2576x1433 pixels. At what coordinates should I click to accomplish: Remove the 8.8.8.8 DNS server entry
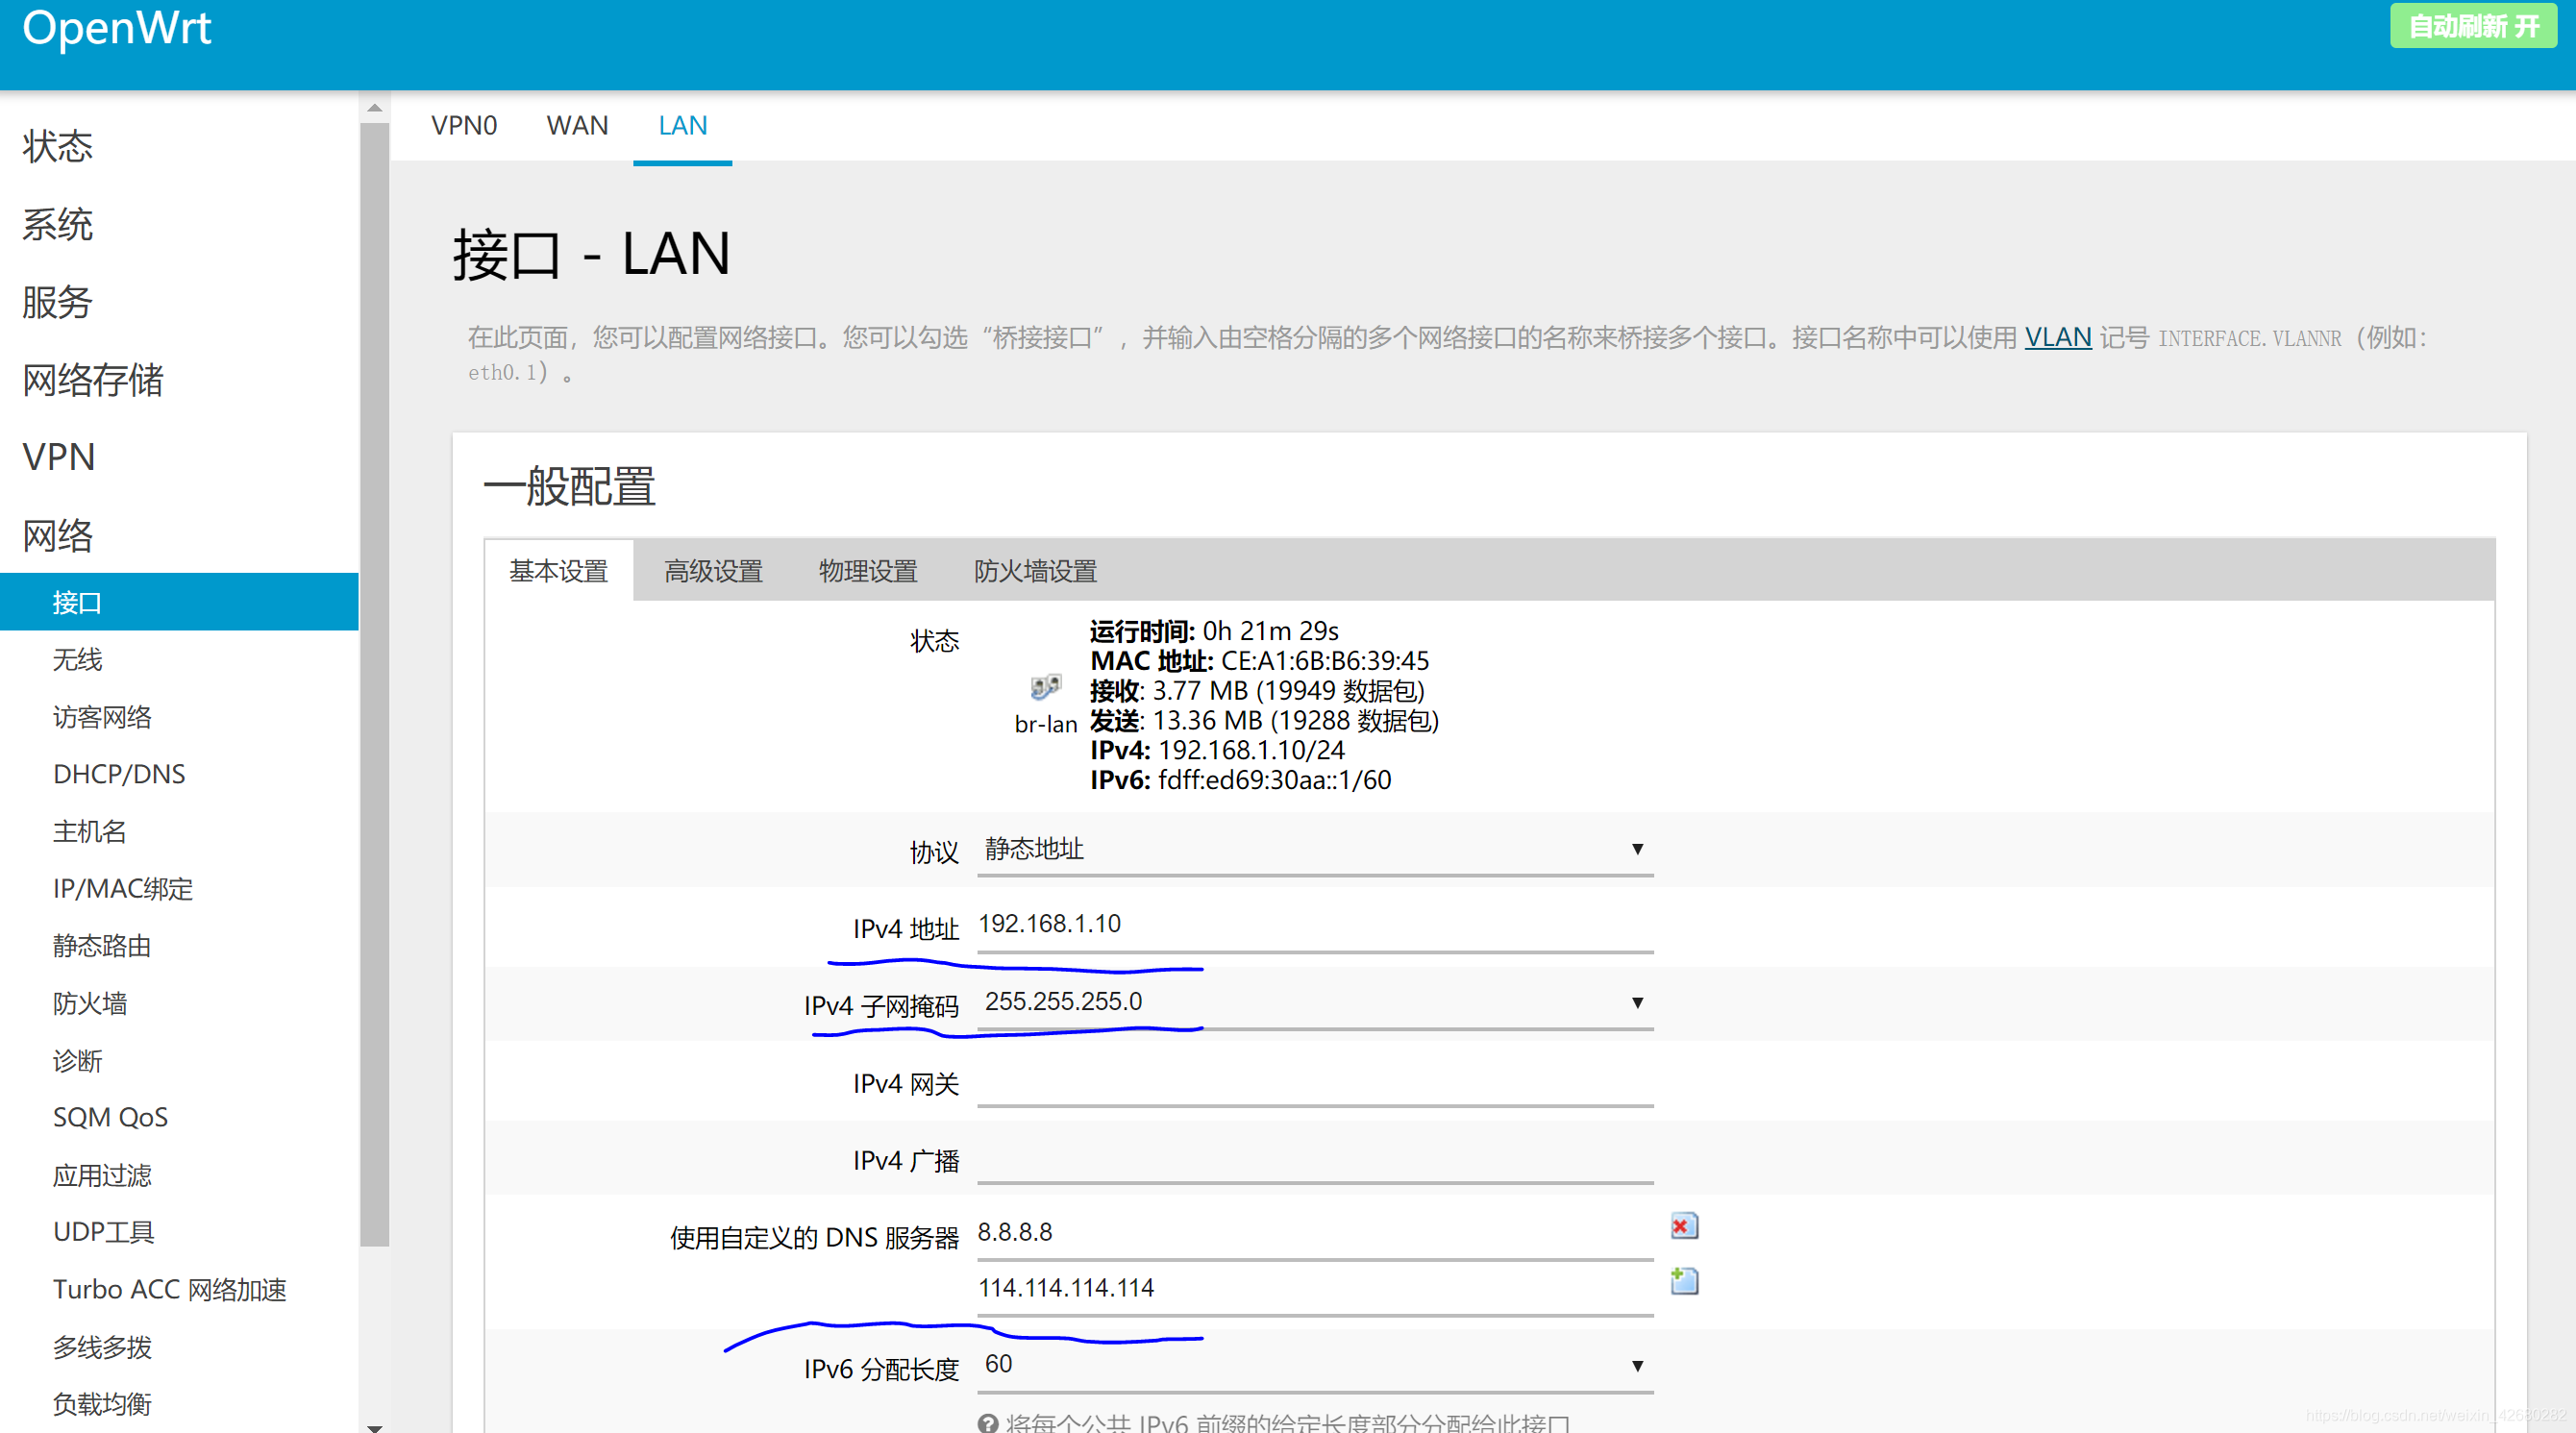(x=1684, y=1226)
